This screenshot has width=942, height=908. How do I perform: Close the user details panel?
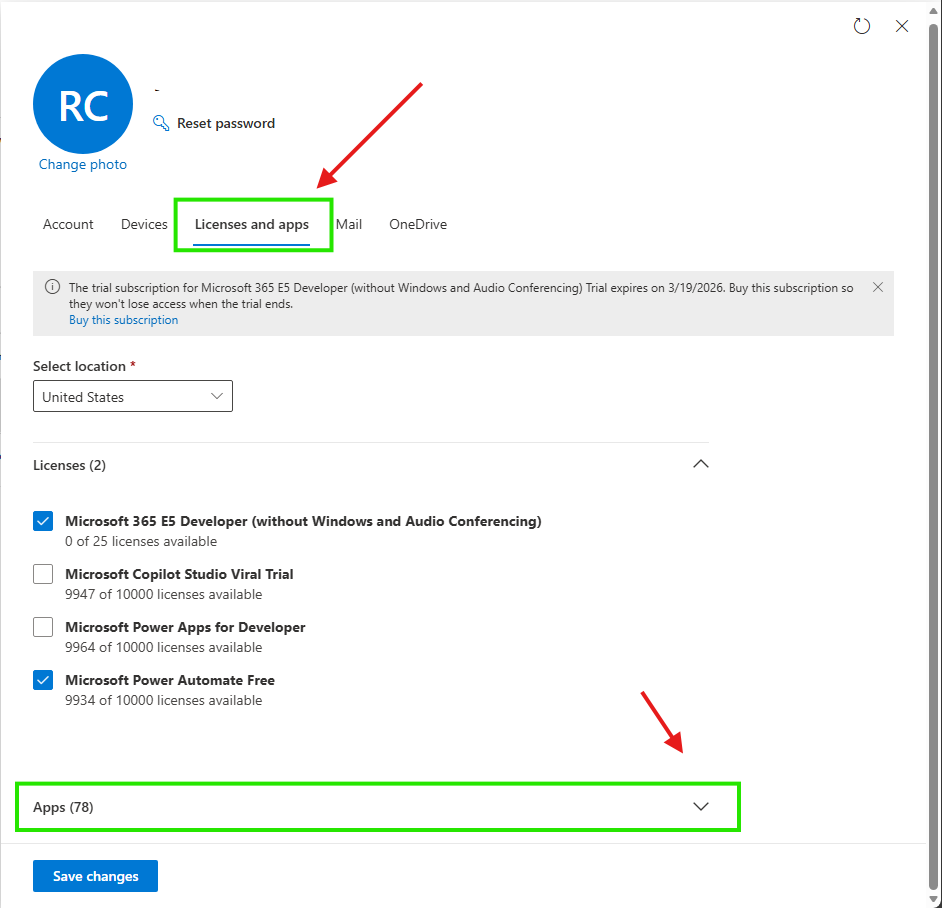[901, 26]
